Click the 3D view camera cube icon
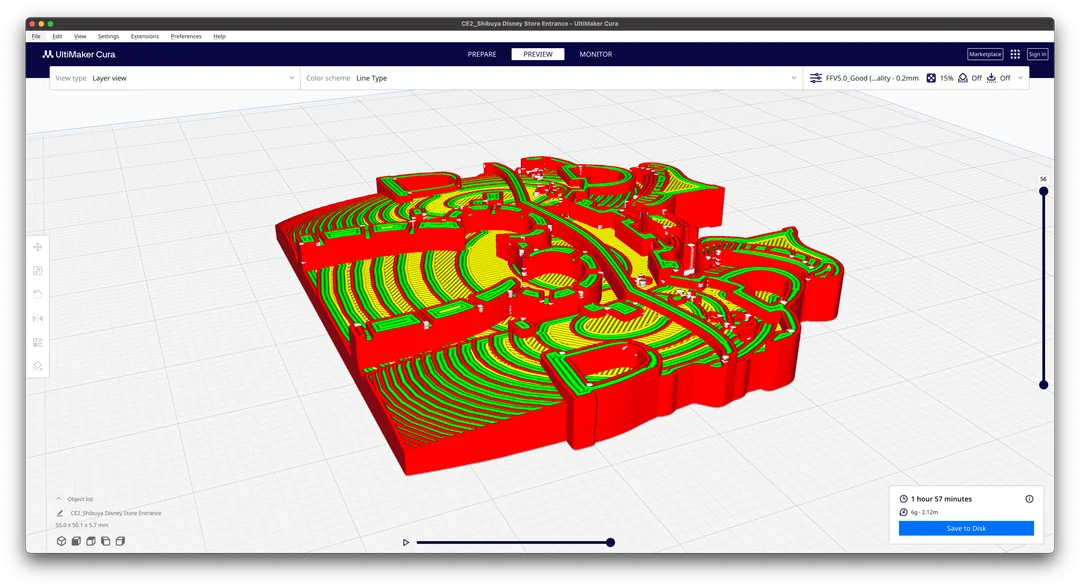This screenshot has height=587, width=1080. click(x=61, y=541)
